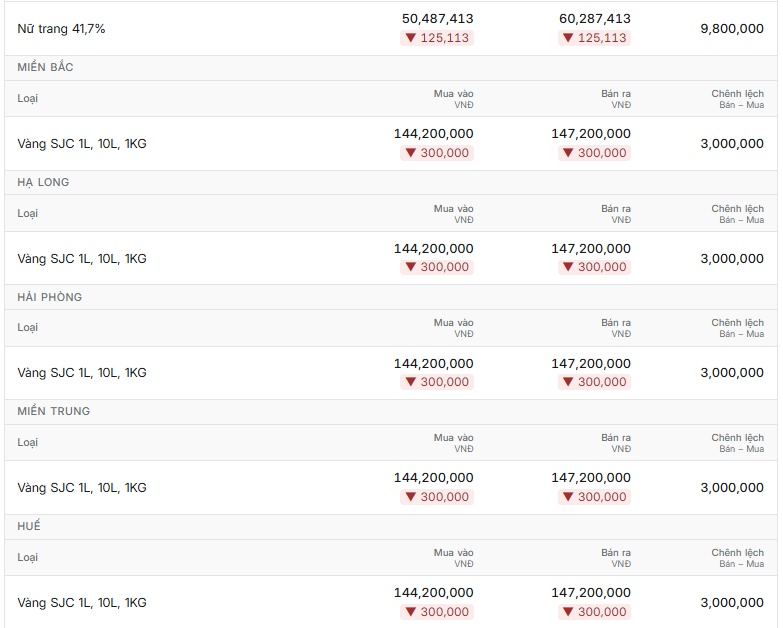The width and height of the screenshot is (783, 628).
Task: Click the down-arrow icon in Hải Phòng sell change badge
Action: 568,382
